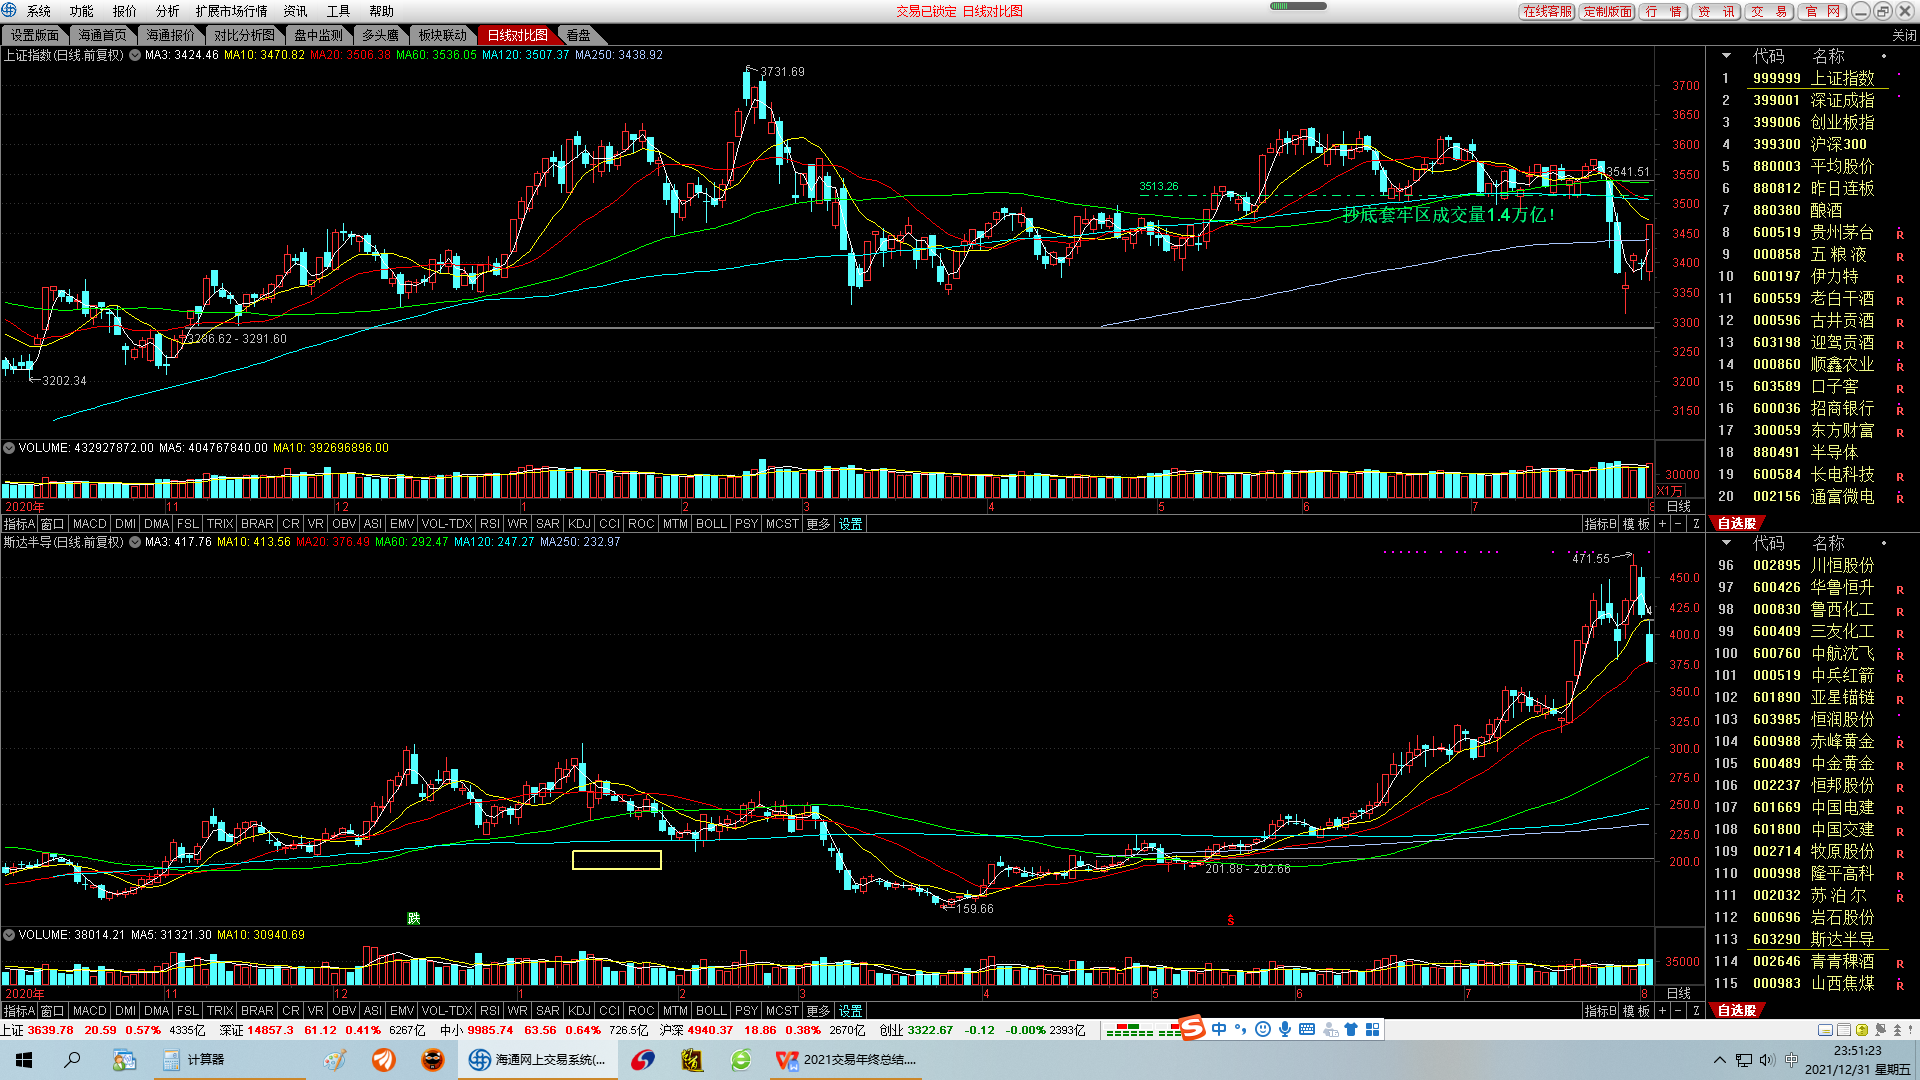
Task: Click the 定制版面 button
Action: pyautogui.click(x=1607, y=11)
